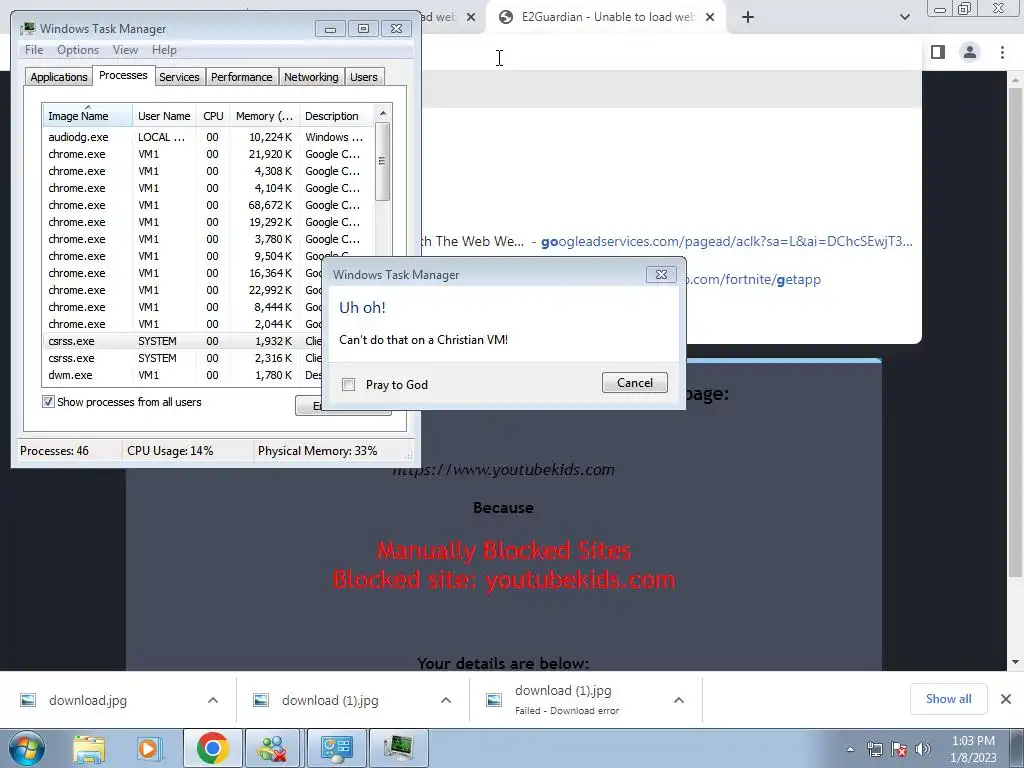Expand Chrome tab search chevron
1024x768 pixels.
pos(904,17)
